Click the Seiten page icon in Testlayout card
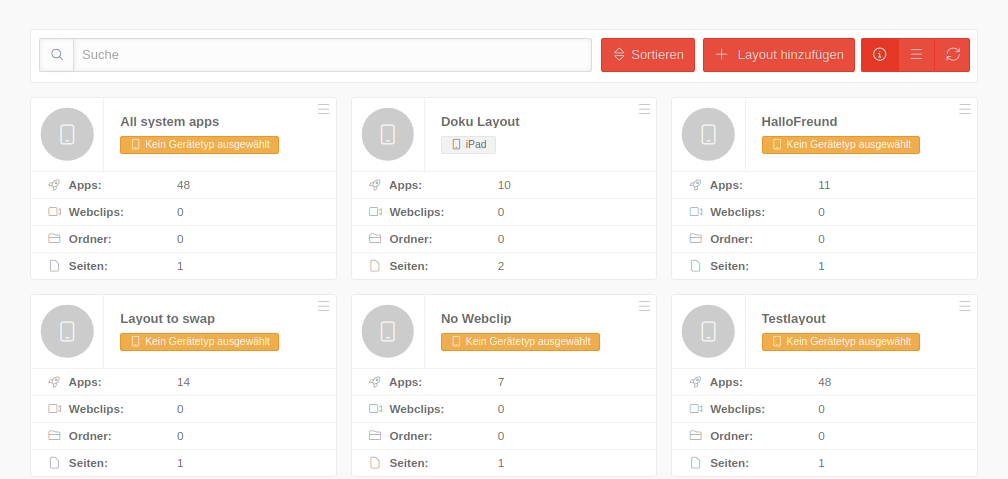 pyautogui.click(x=696, y=463)
